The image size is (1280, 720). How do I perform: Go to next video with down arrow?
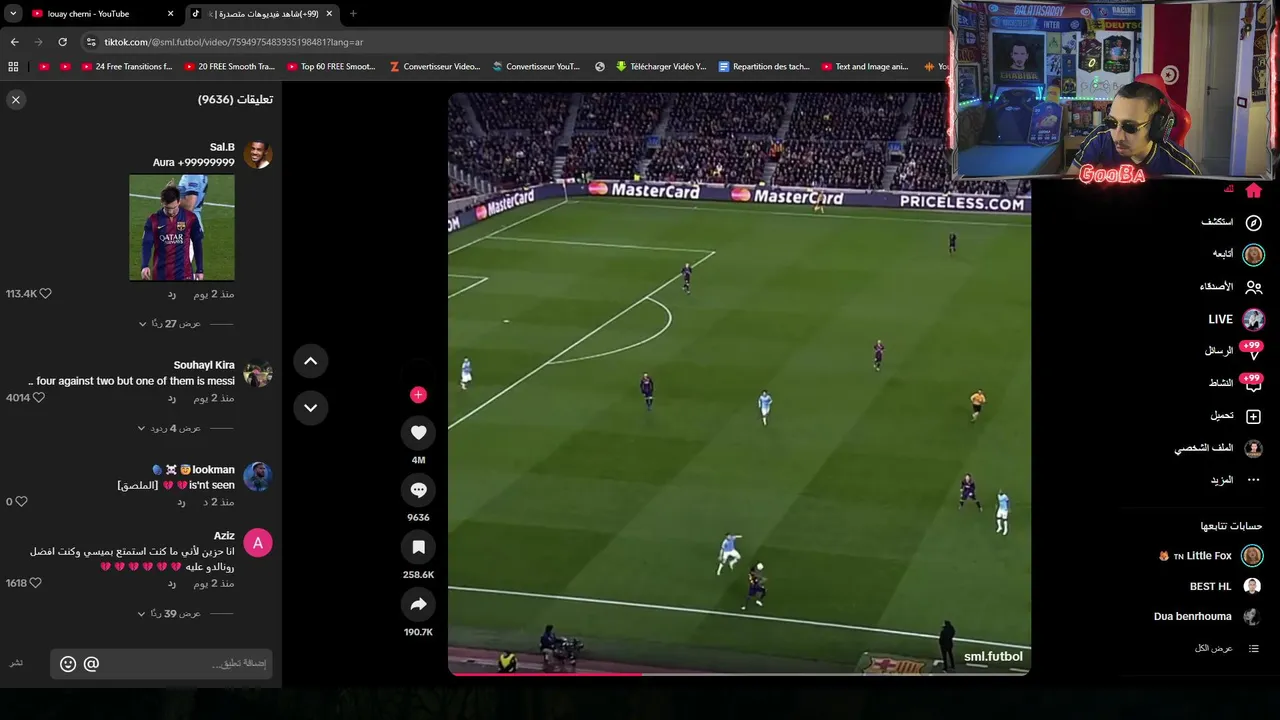coord(310,408)
